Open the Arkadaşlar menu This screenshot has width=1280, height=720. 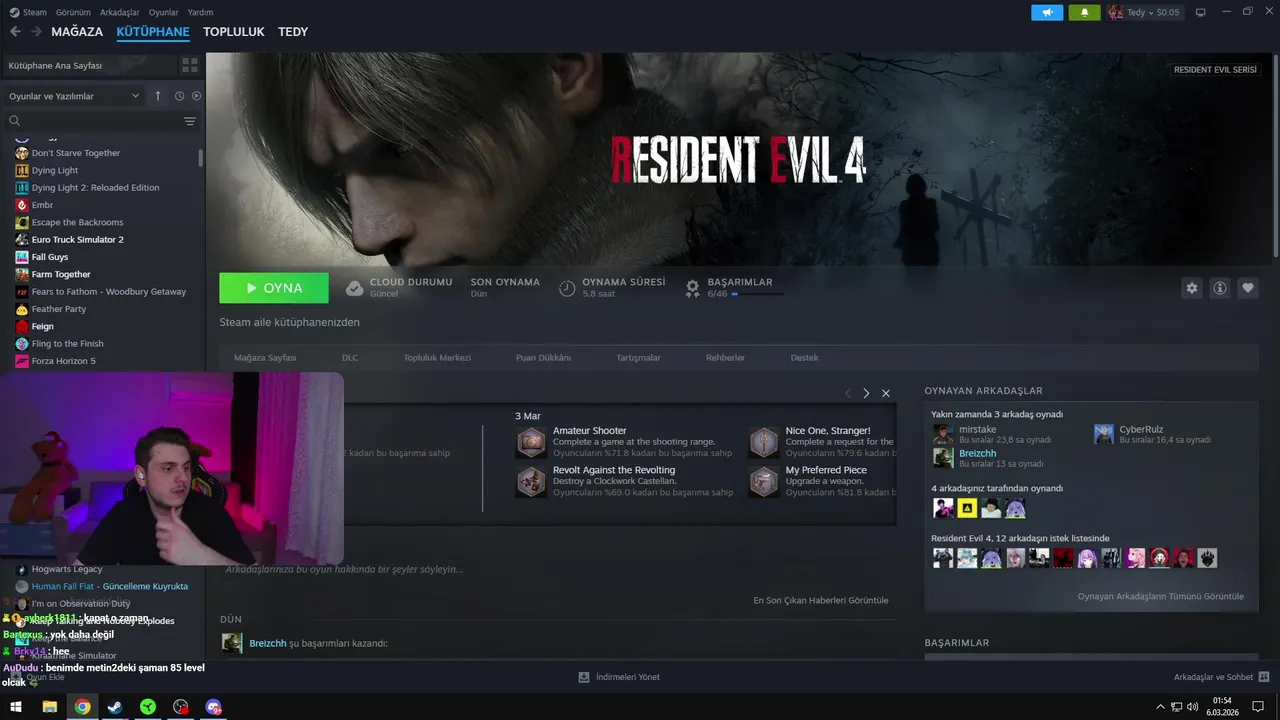120,12
